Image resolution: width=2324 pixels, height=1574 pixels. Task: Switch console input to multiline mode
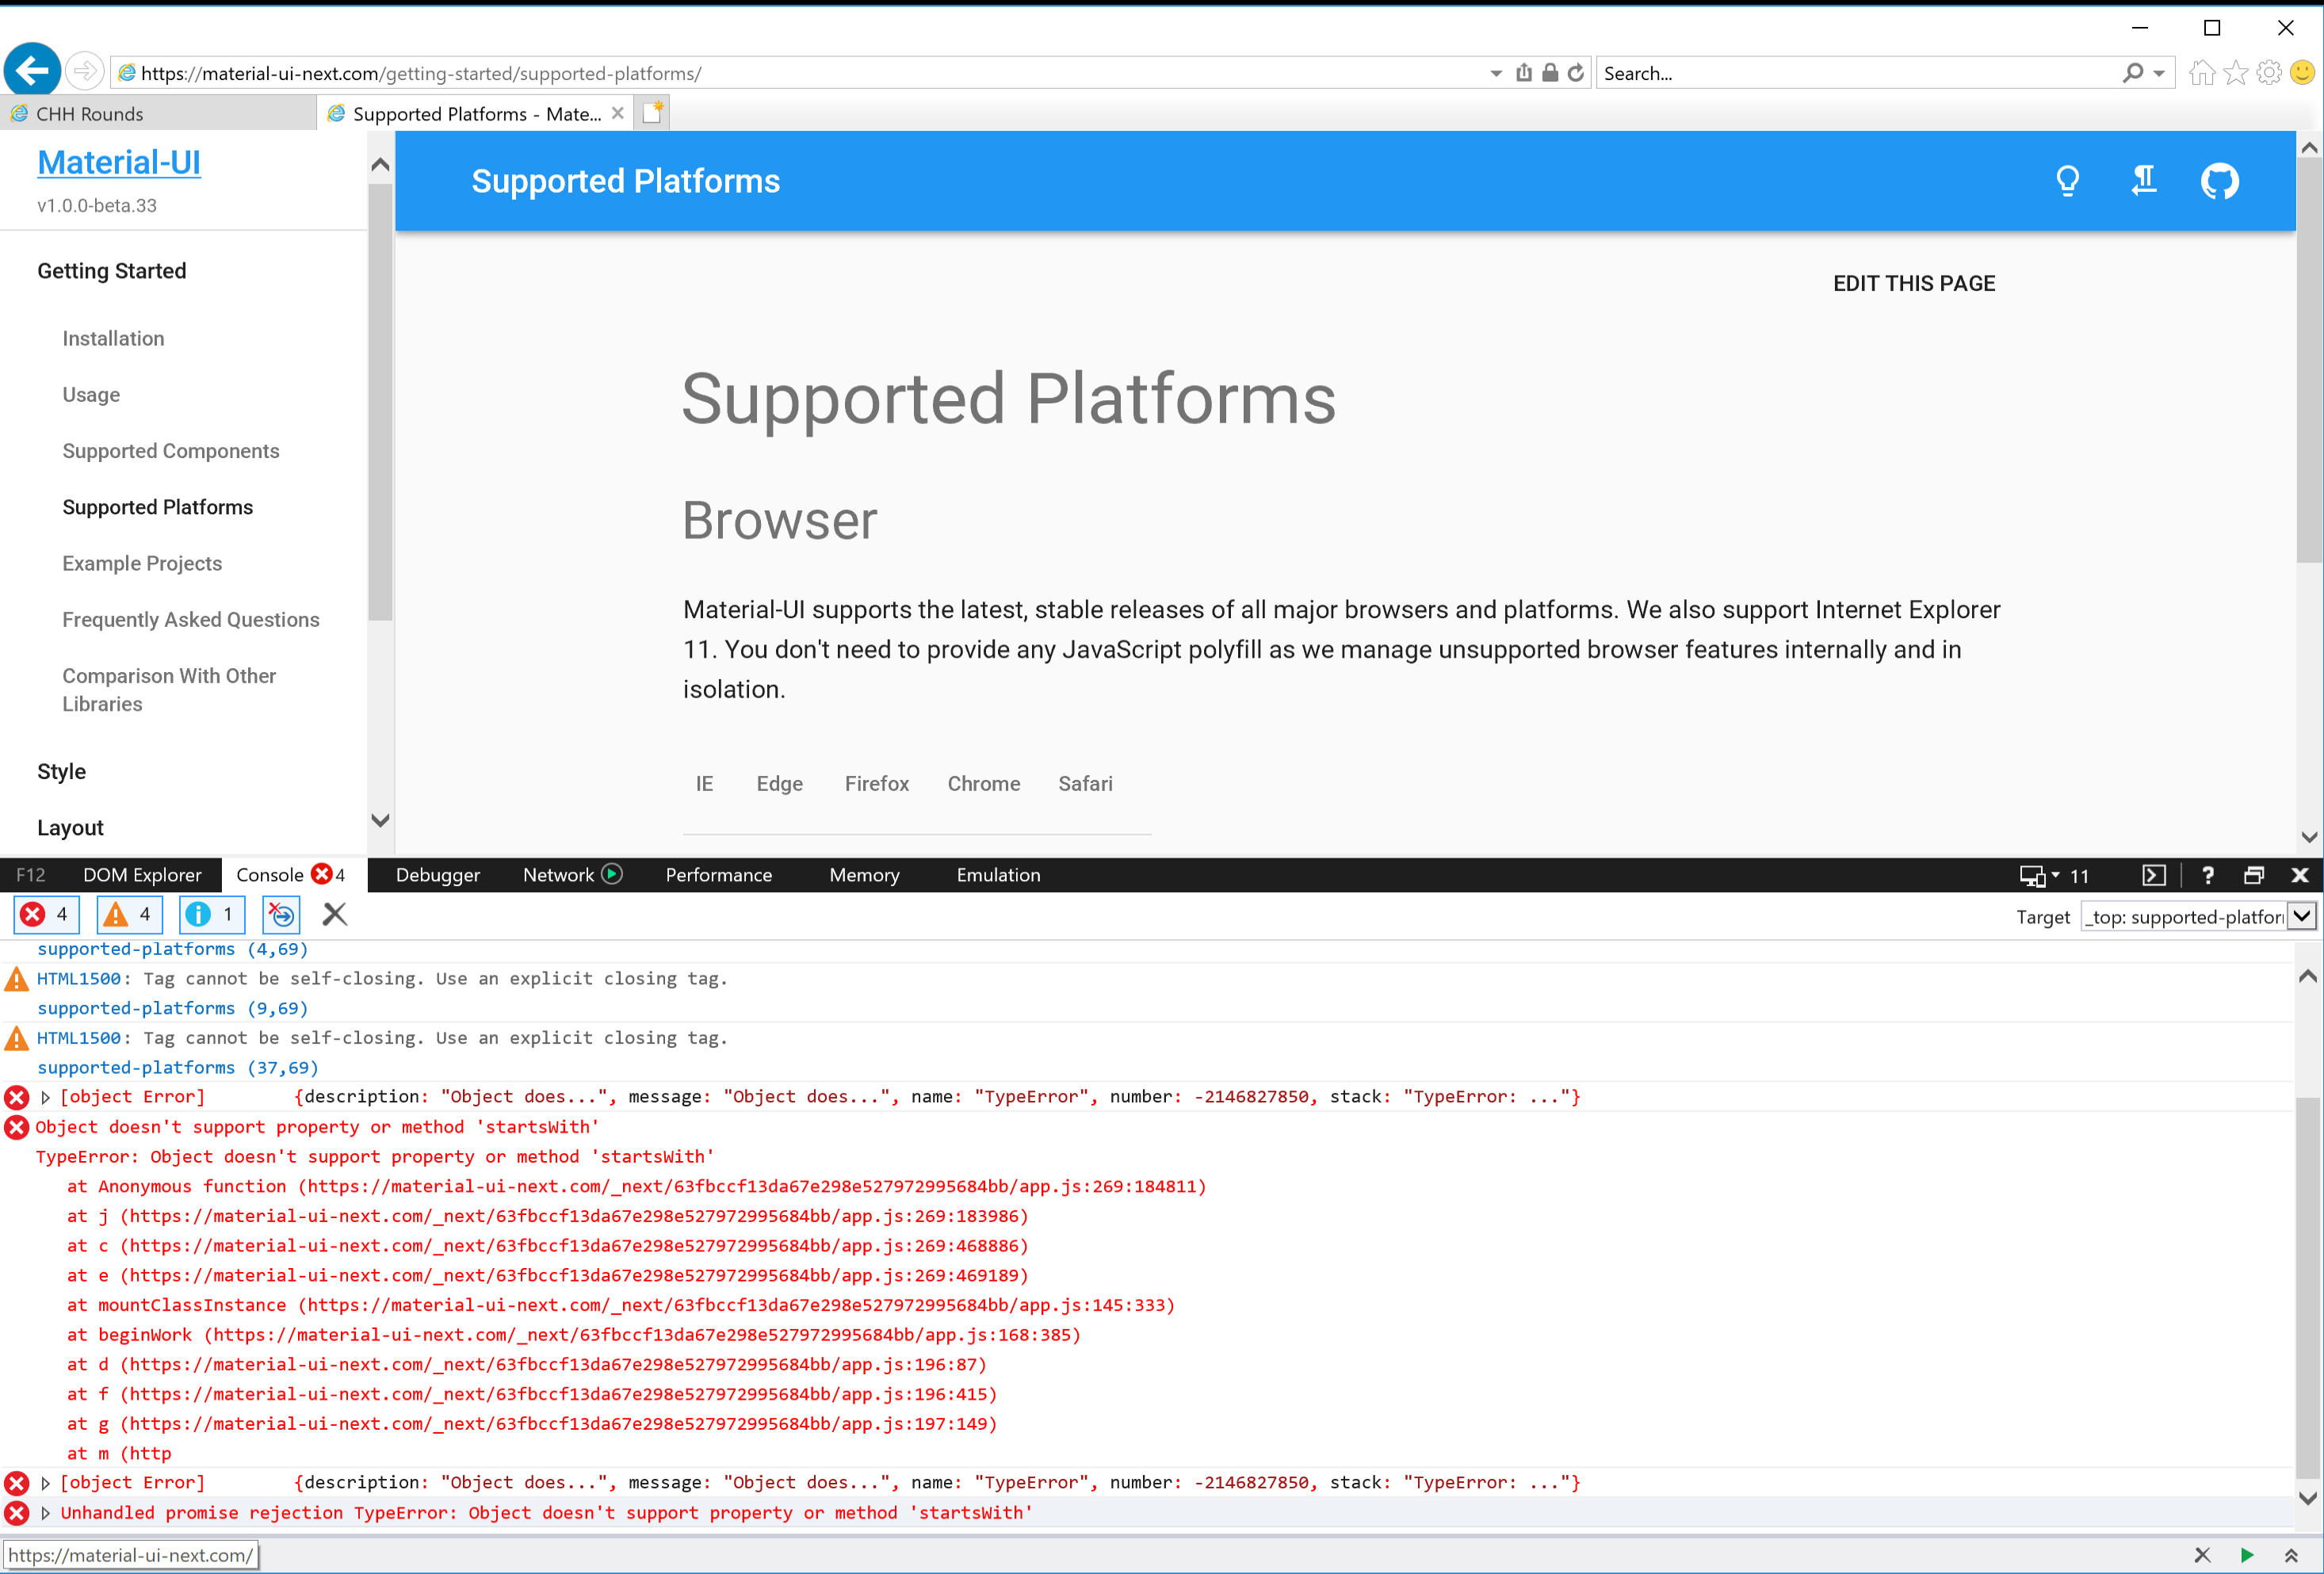[x=2291, y=1555]
